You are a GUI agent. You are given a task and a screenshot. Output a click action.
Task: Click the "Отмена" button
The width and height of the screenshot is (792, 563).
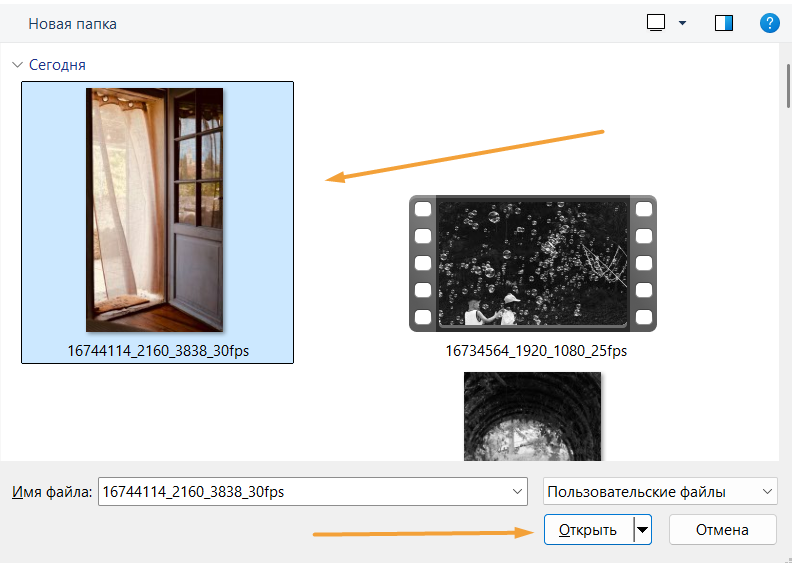(x=722, y=530)
